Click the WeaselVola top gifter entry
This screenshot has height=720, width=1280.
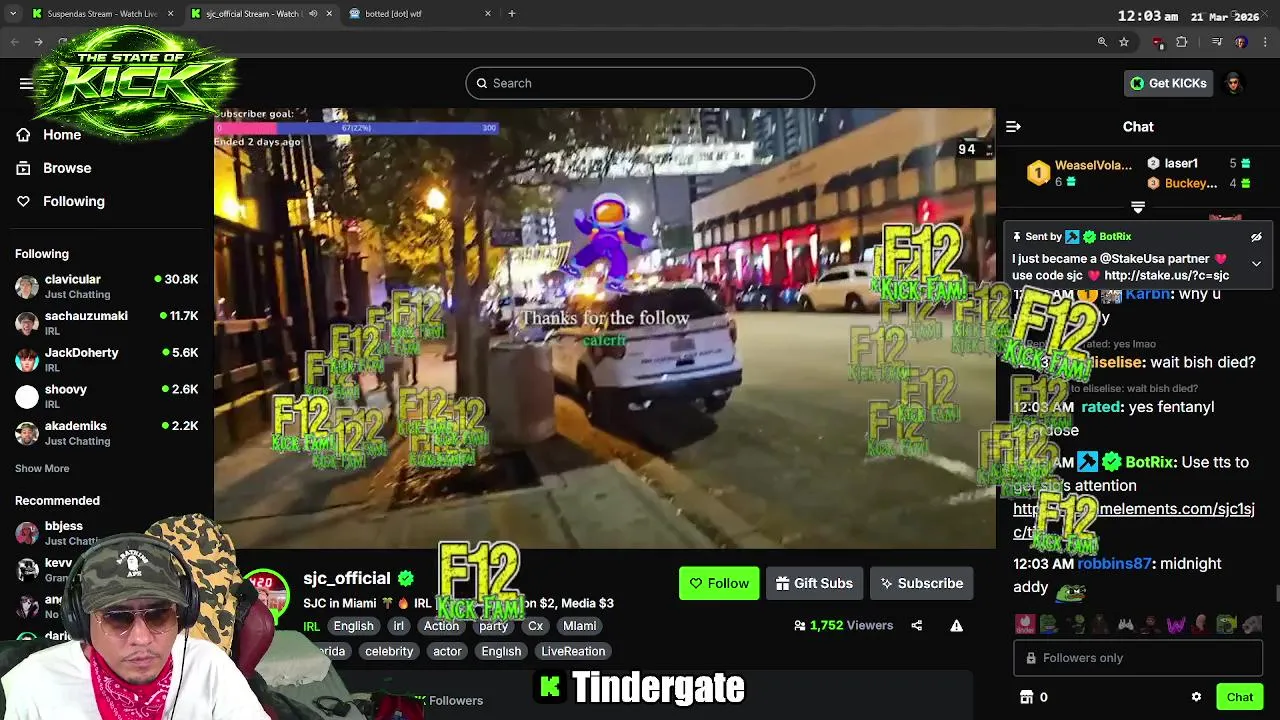click(x=1079, y=173)
